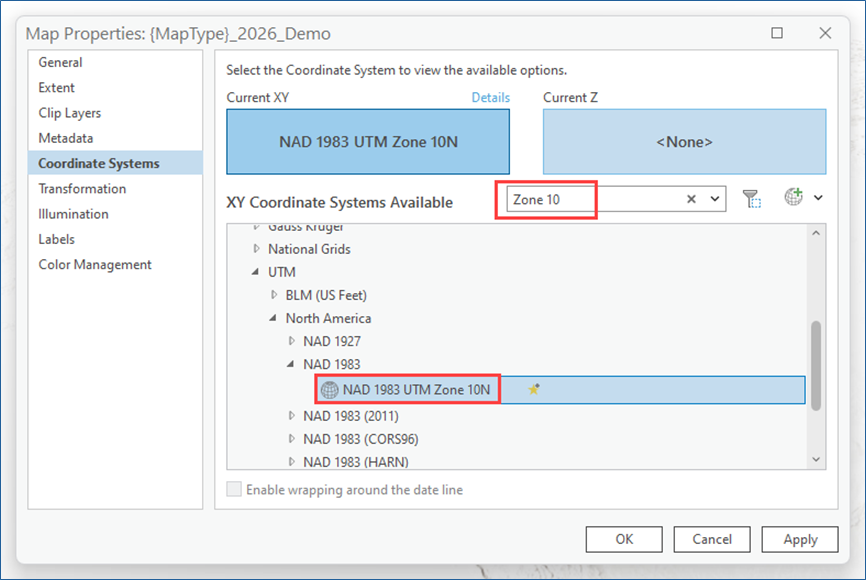Click the globe icon for NAD 1983 UTM Zone 10N
The width and height of the screenshot is (866, 580).
point(329,390)
